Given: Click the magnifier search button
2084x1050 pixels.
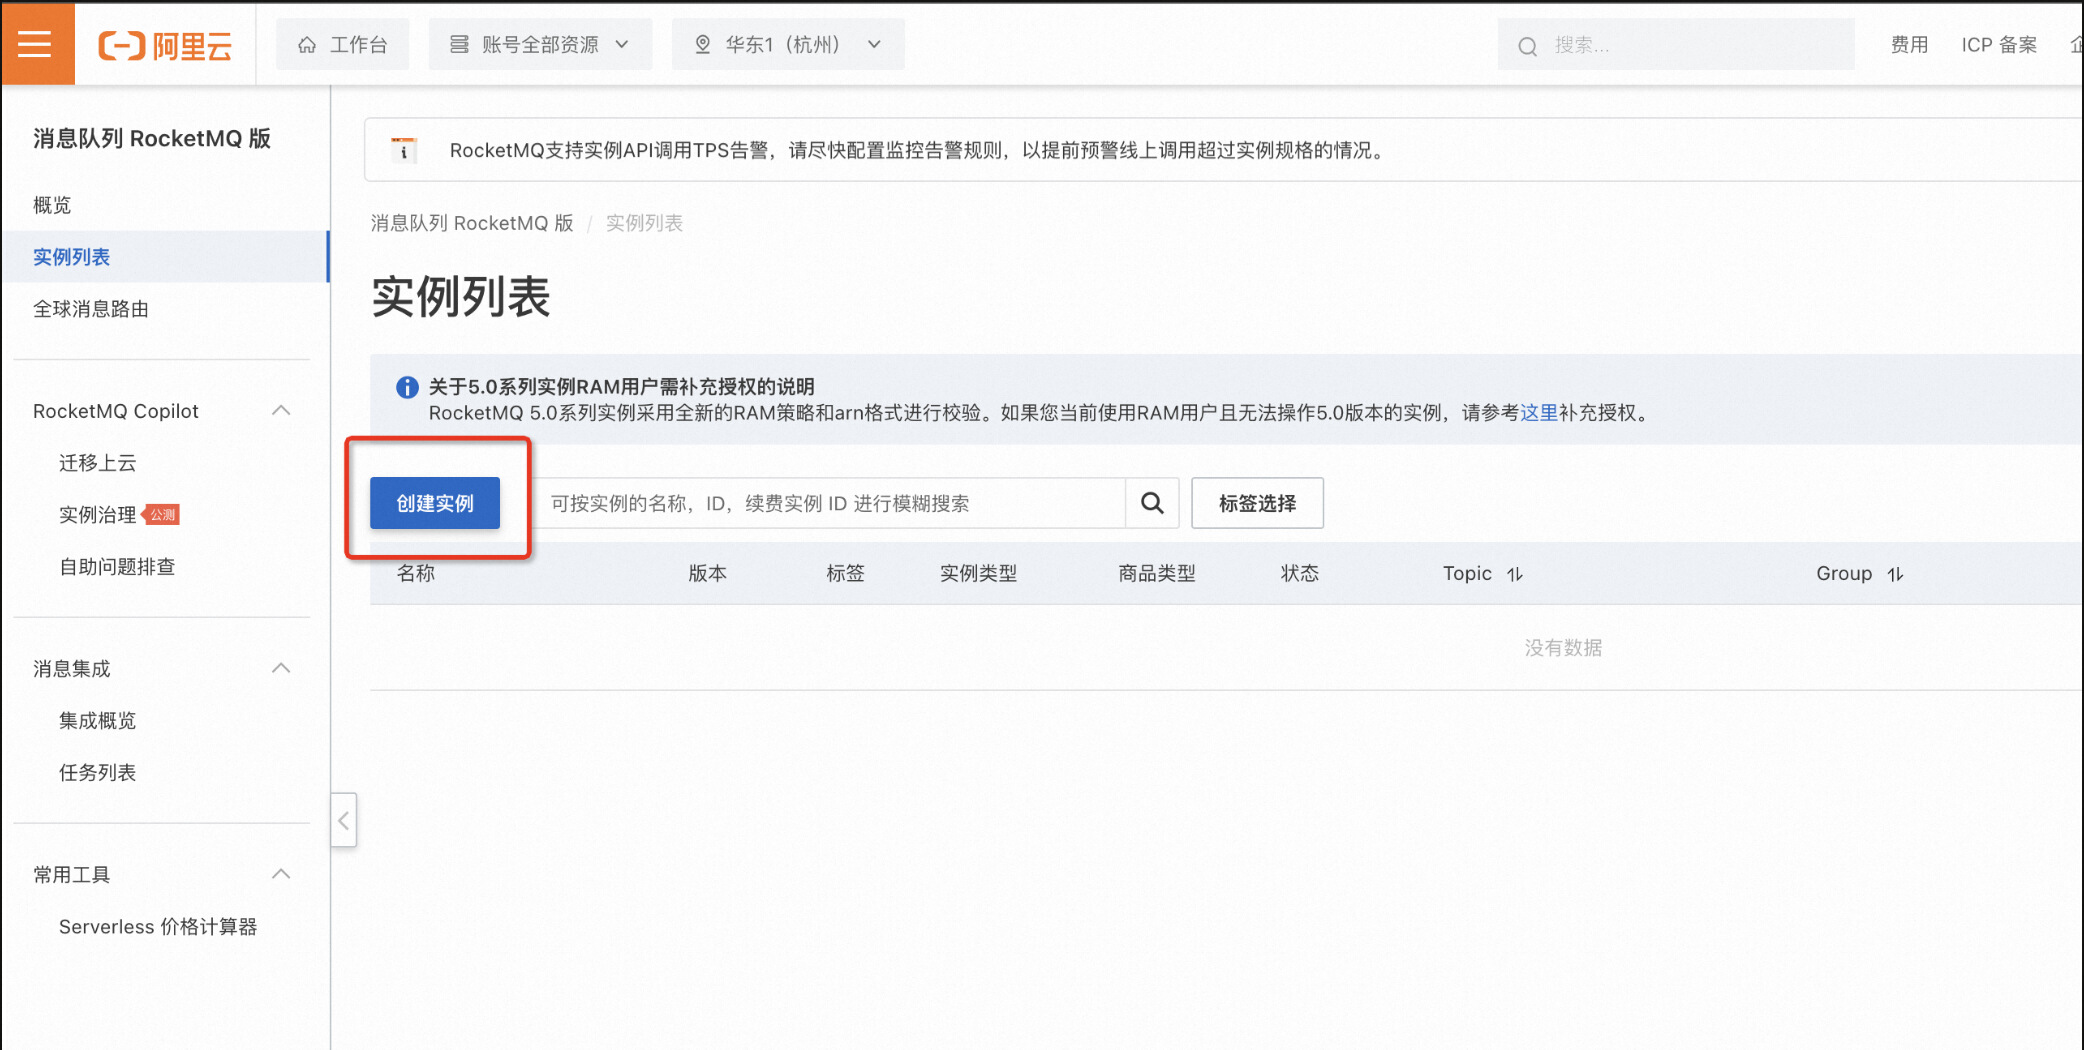Looking at the screenshot, I should tap(1152, 503).
